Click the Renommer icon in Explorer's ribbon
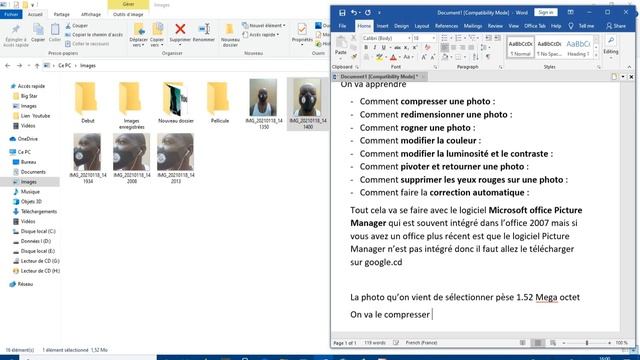 click(x=204, y=29)
